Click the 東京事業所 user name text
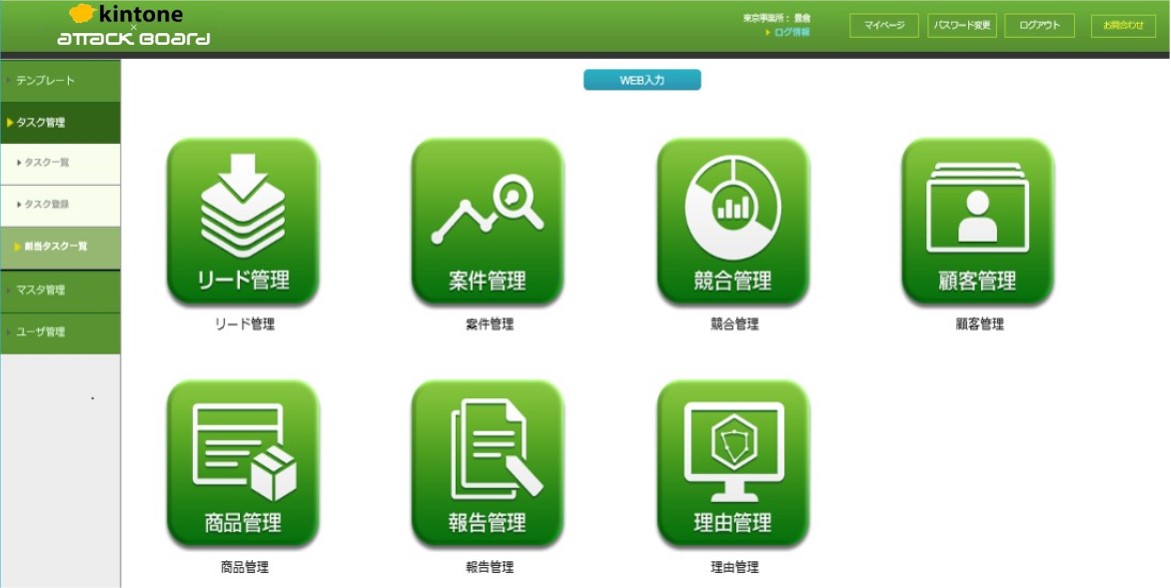This screenshot has width=1171, height=588. click(777, 17)
